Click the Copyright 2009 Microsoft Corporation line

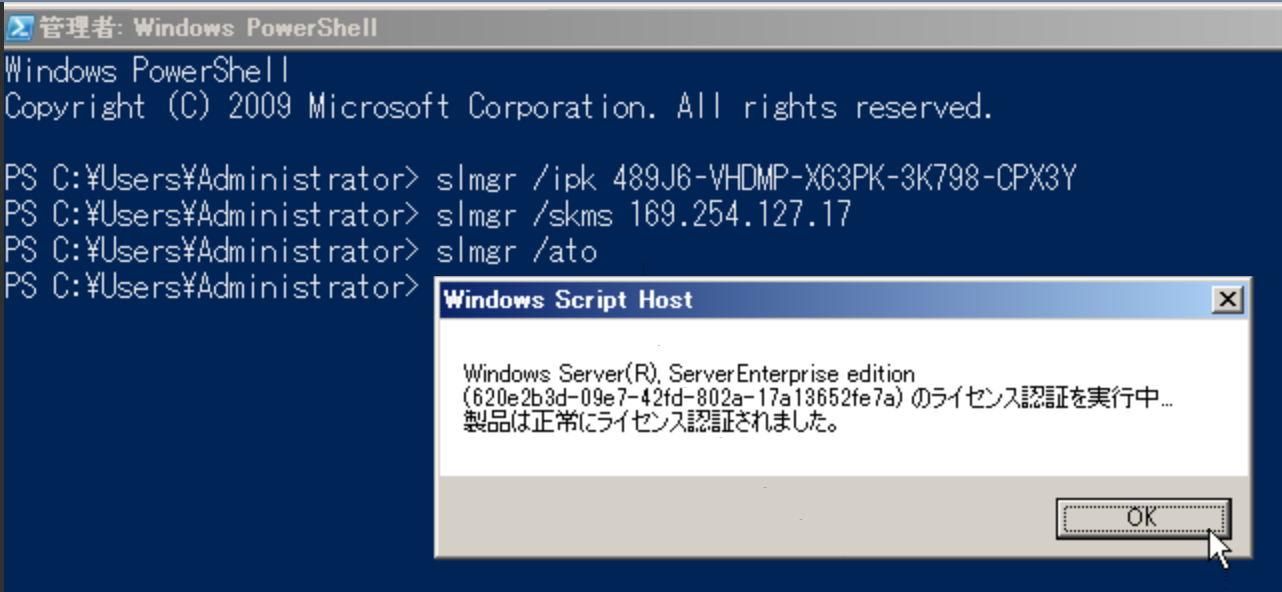pyautogui.click(x=498, y=107)
